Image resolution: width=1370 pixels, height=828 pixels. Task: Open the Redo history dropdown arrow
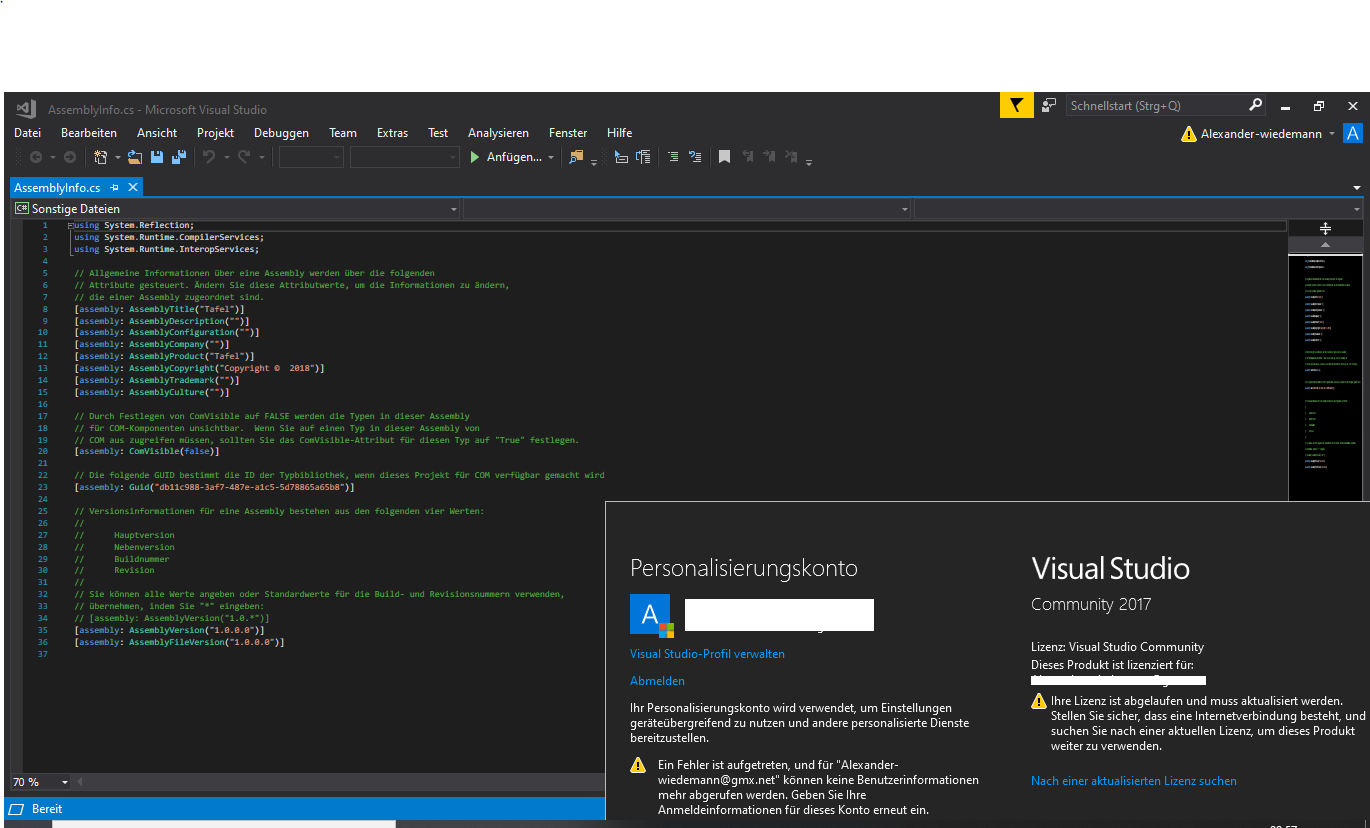tap(262, 157)
